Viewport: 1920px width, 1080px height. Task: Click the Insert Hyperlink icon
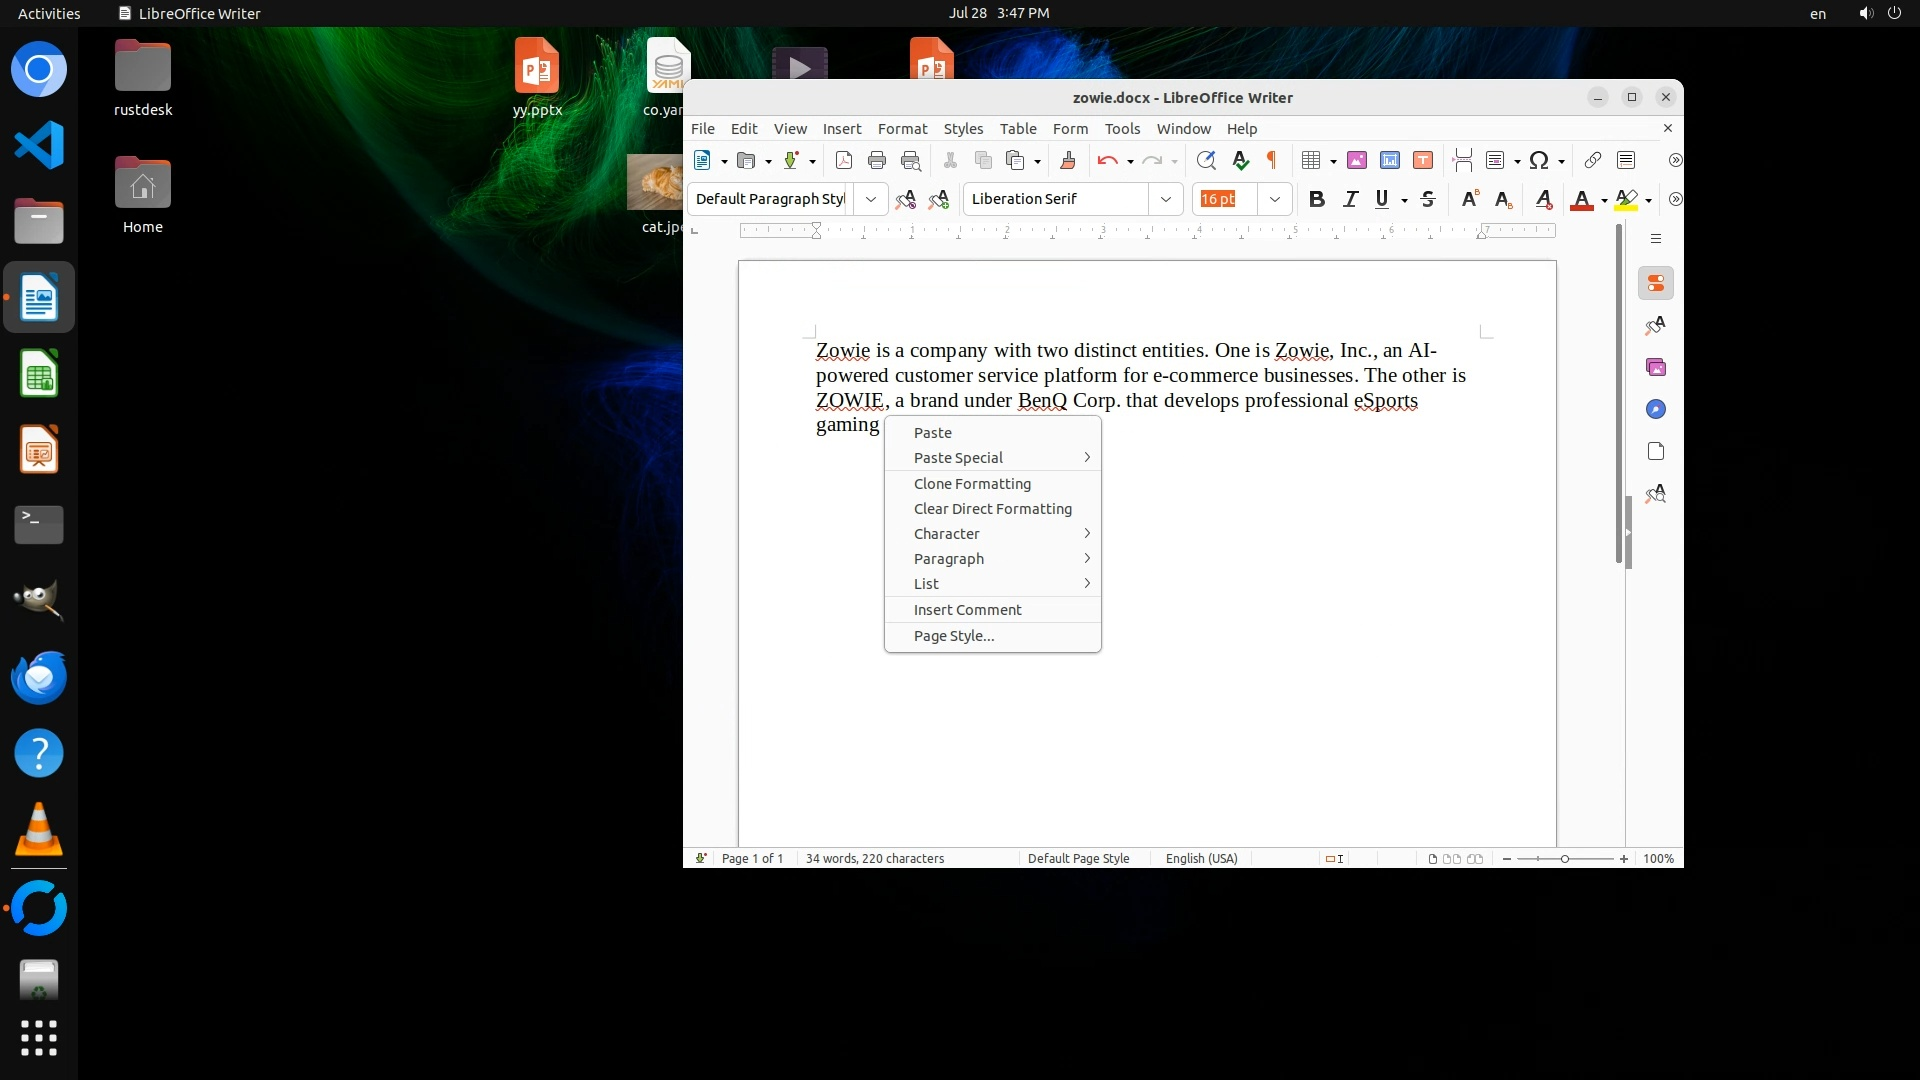pos(1593,160)
